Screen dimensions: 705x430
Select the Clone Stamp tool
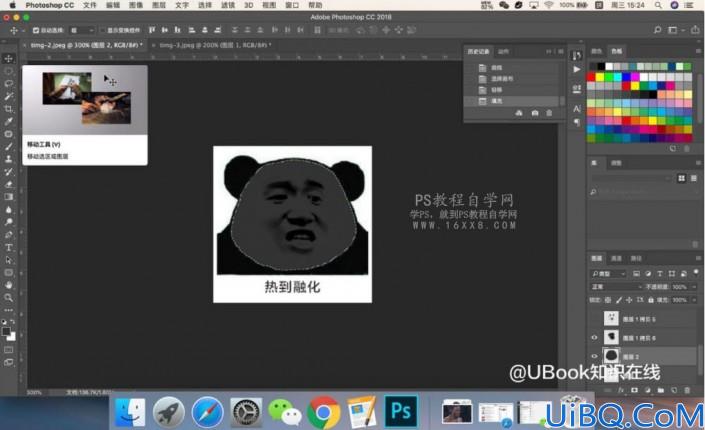pos(9,159)
